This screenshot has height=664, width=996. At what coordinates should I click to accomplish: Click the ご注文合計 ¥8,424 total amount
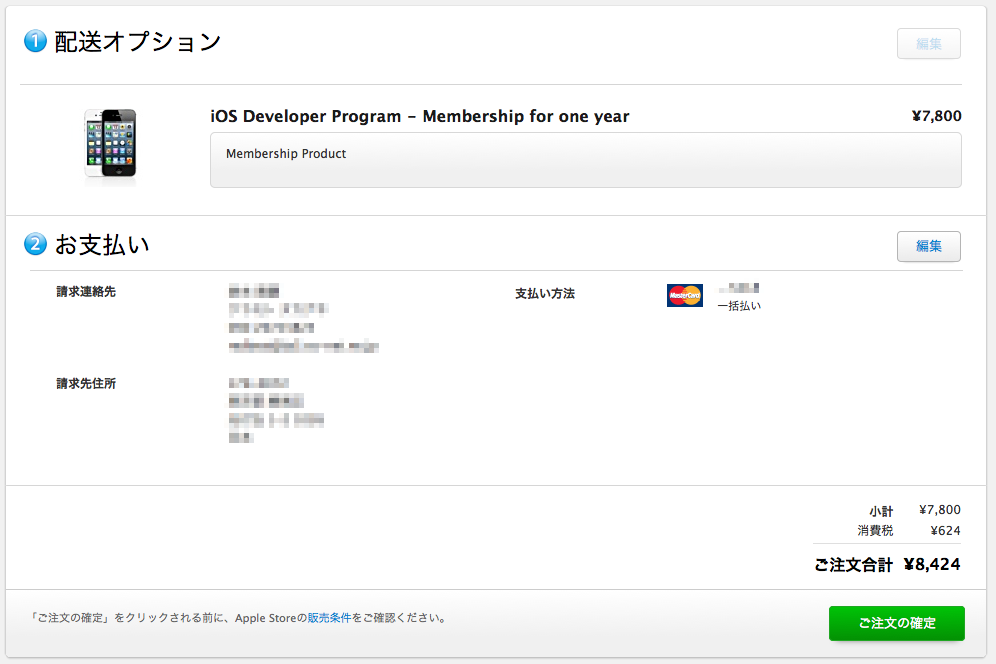[x=932, y=564]
